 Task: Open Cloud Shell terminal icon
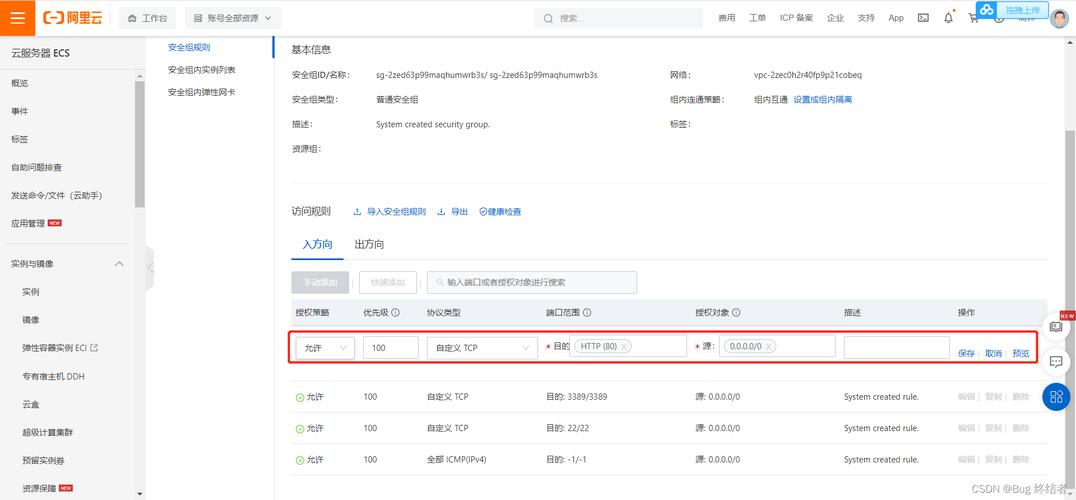[x=923, y=19]
